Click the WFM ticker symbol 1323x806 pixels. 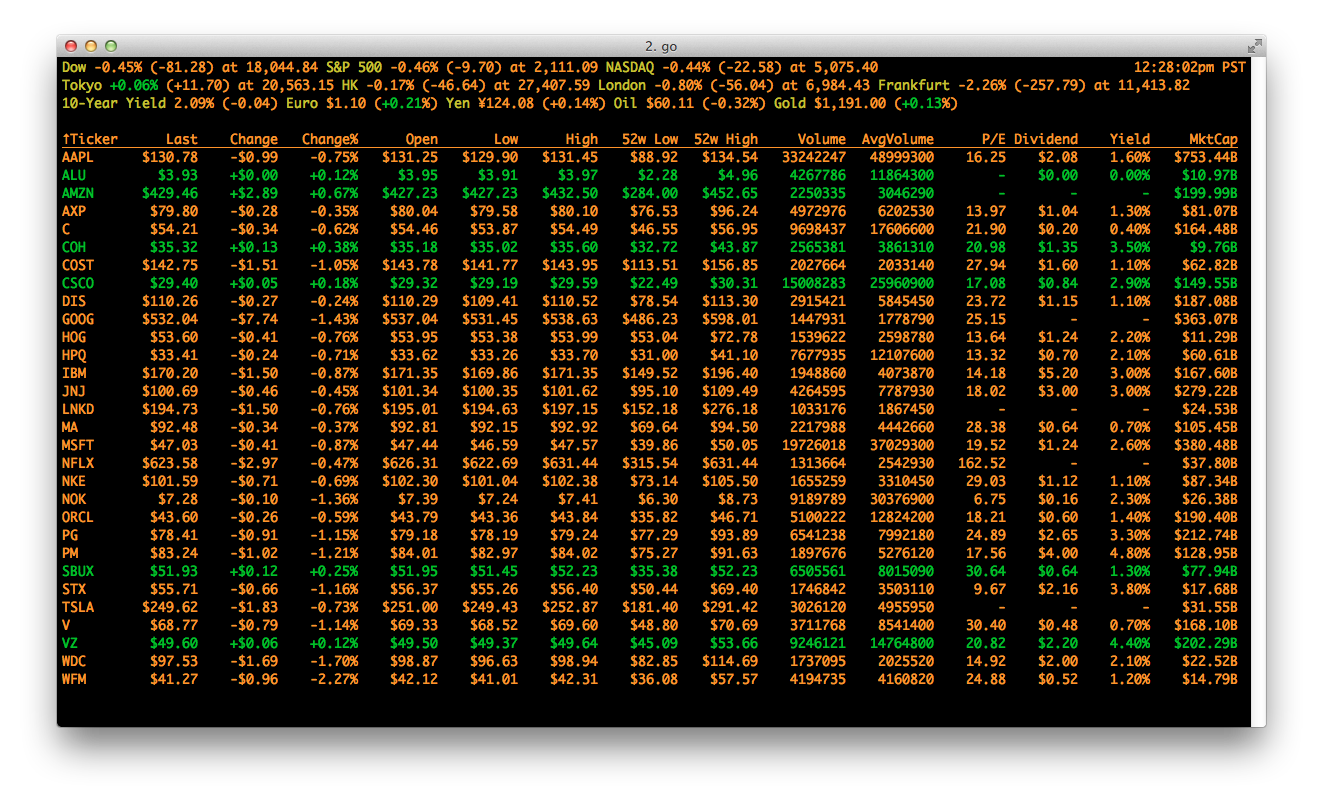[74, 679]
